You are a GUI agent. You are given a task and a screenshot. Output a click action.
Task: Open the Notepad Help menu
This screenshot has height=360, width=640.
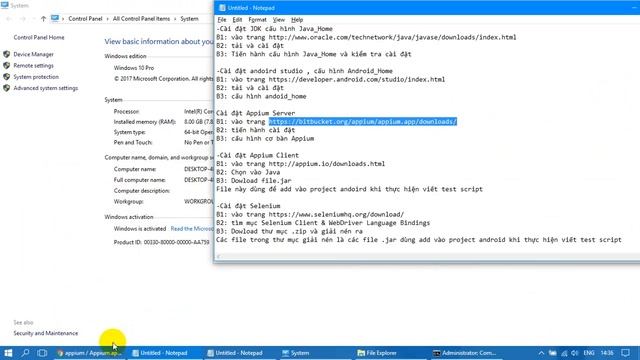297,20
